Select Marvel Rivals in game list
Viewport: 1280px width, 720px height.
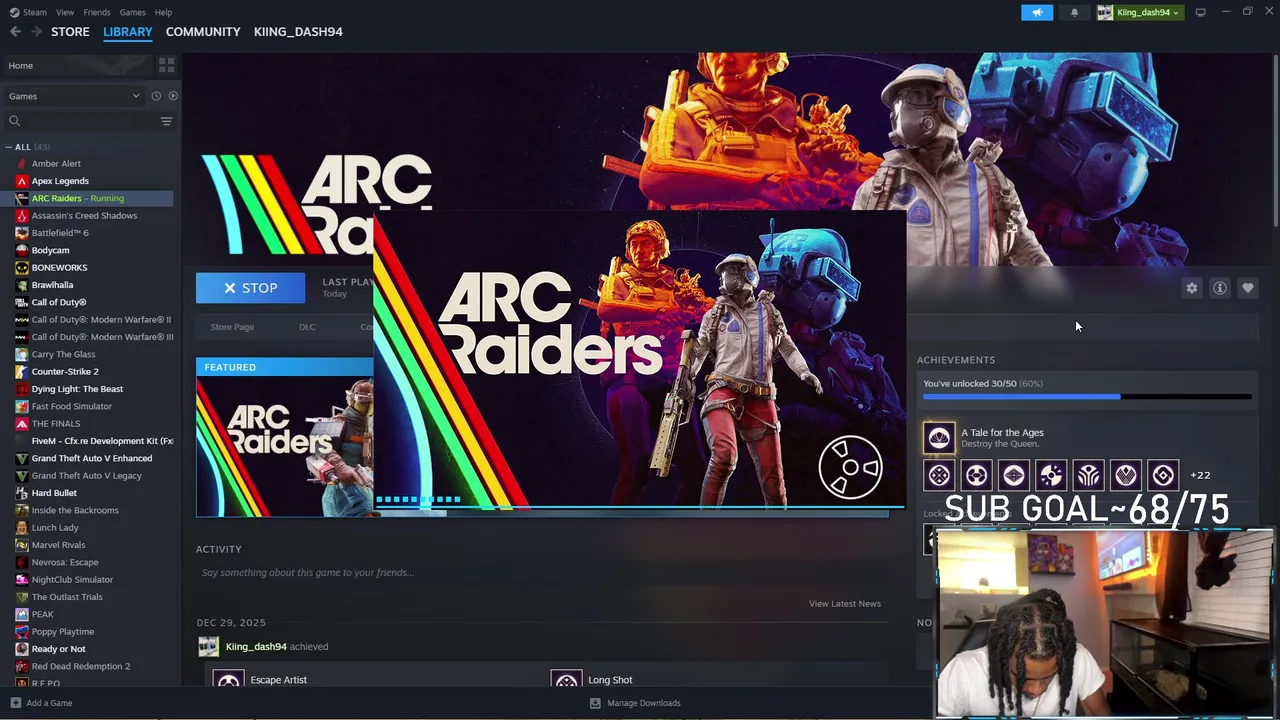[x=58, y=545]
